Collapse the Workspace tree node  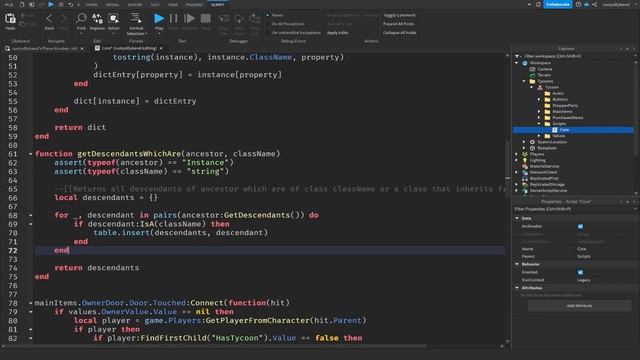[x=517, y=63]
